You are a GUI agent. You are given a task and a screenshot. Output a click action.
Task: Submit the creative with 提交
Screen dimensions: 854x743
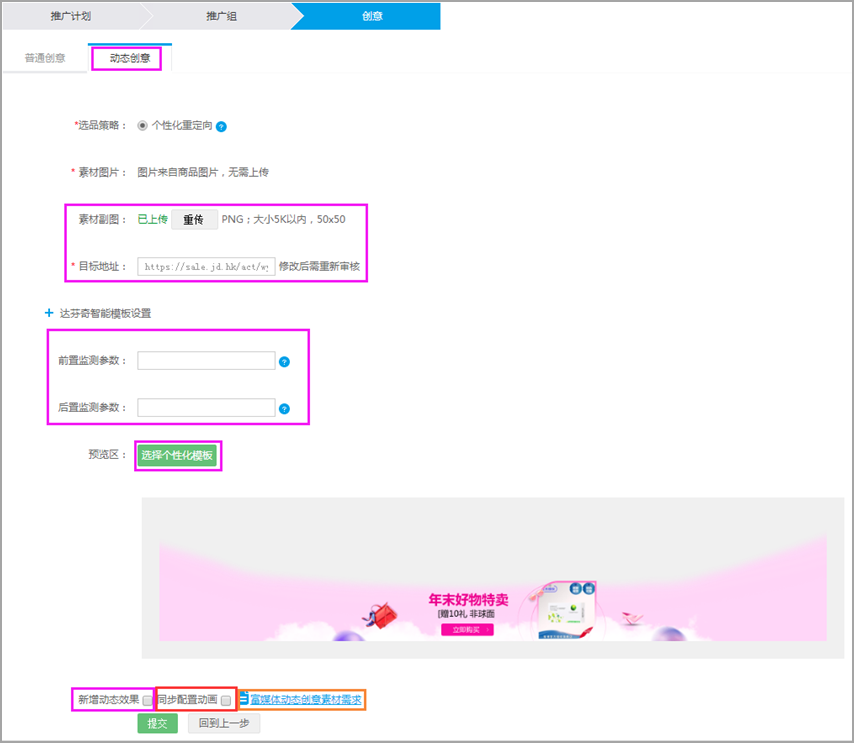157,722
